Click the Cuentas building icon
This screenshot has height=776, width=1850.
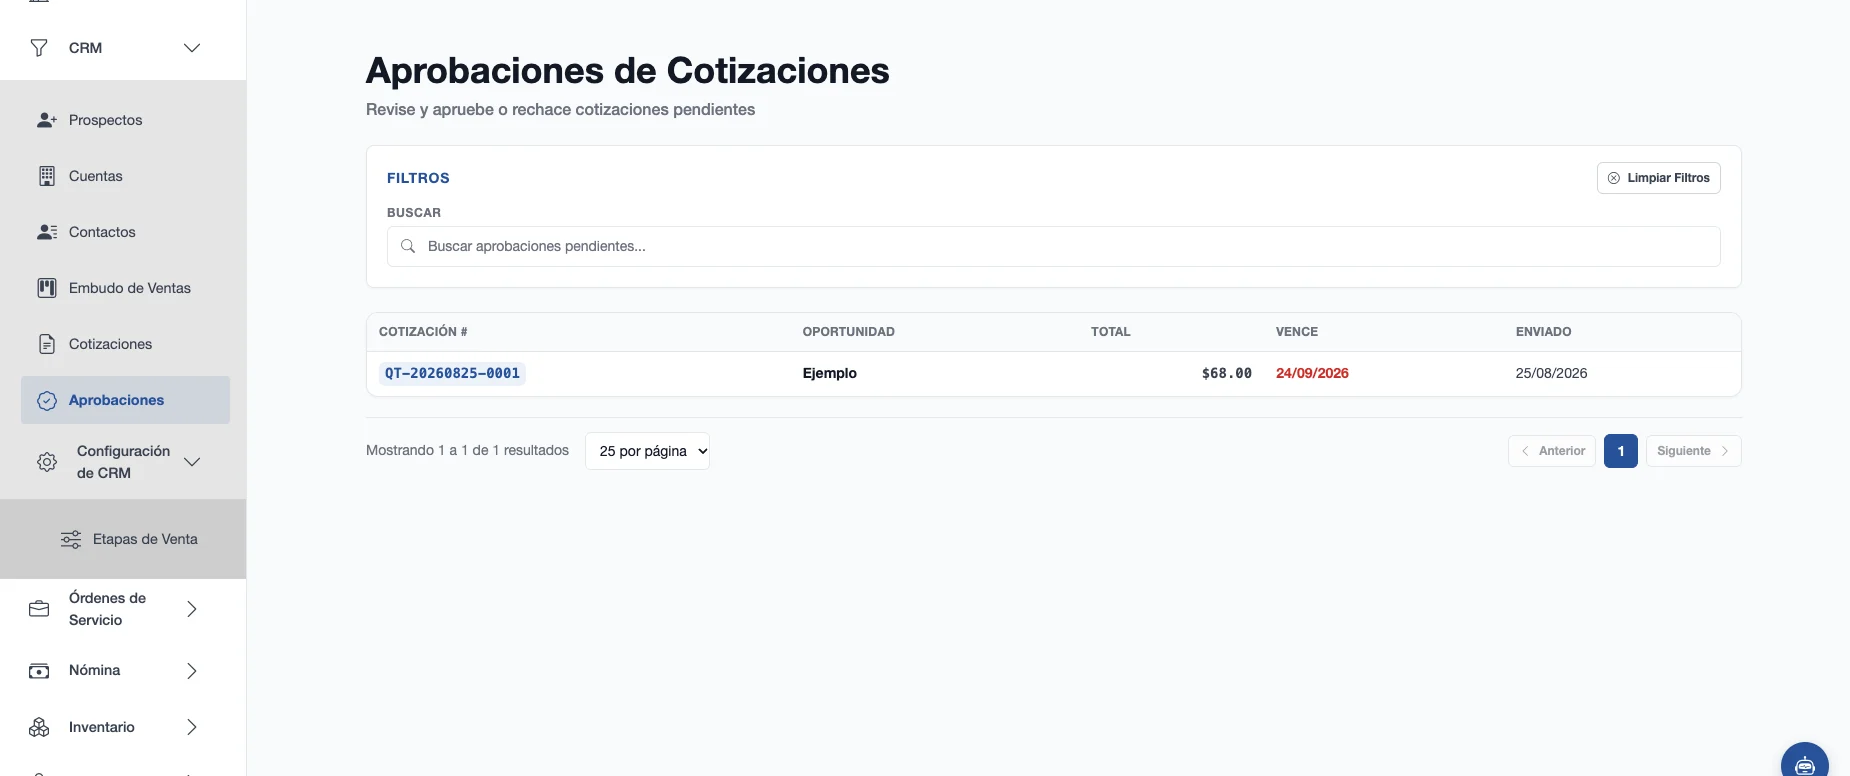[47, 176]
